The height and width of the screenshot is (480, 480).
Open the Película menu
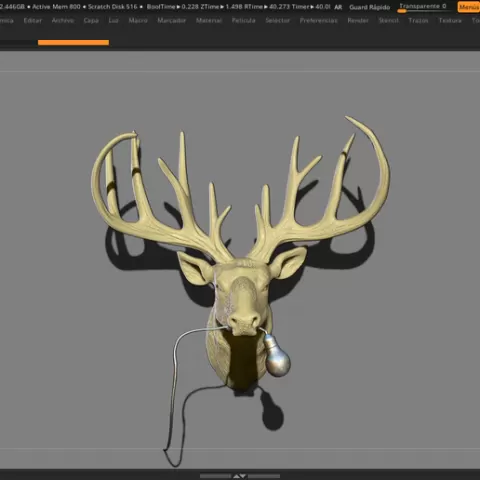[x=243, y=20]
